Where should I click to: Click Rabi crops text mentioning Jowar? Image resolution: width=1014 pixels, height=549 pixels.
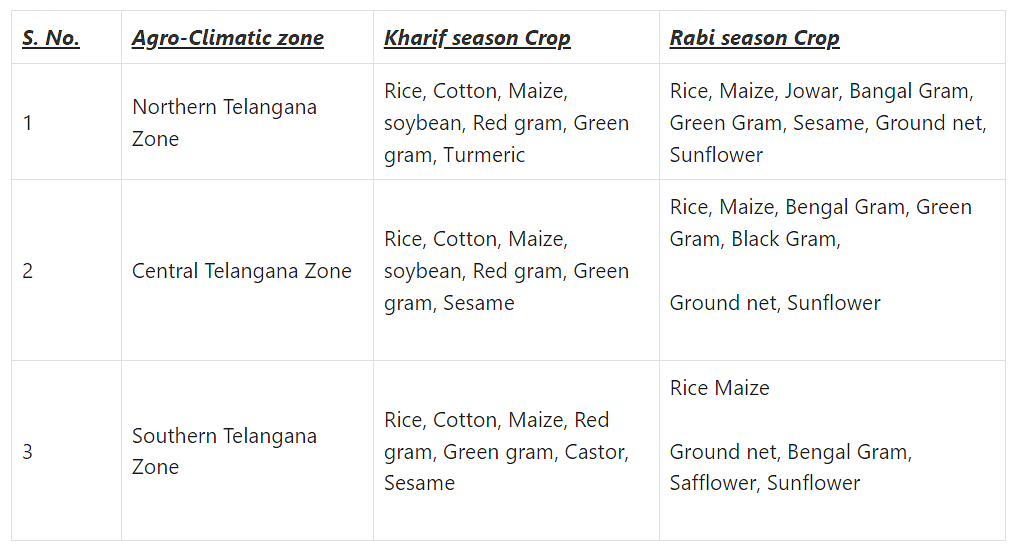828,123
